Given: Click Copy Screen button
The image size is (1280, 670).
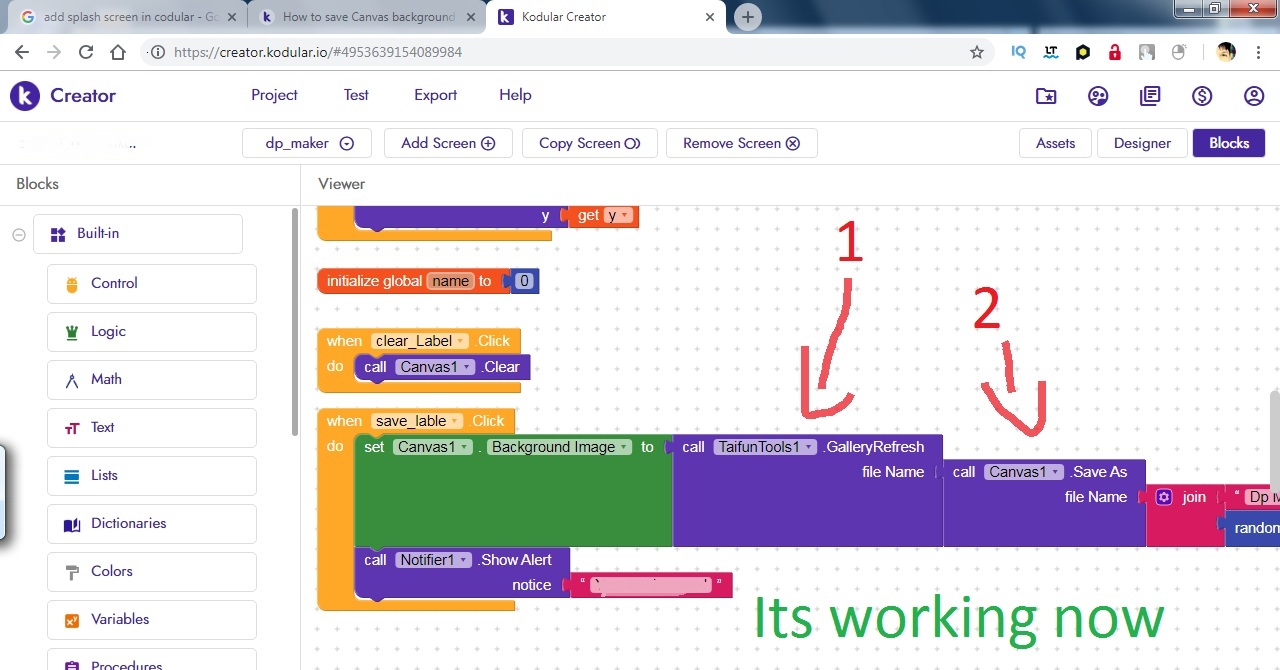Looking at the screenshot, I should (x=589, y=143).
